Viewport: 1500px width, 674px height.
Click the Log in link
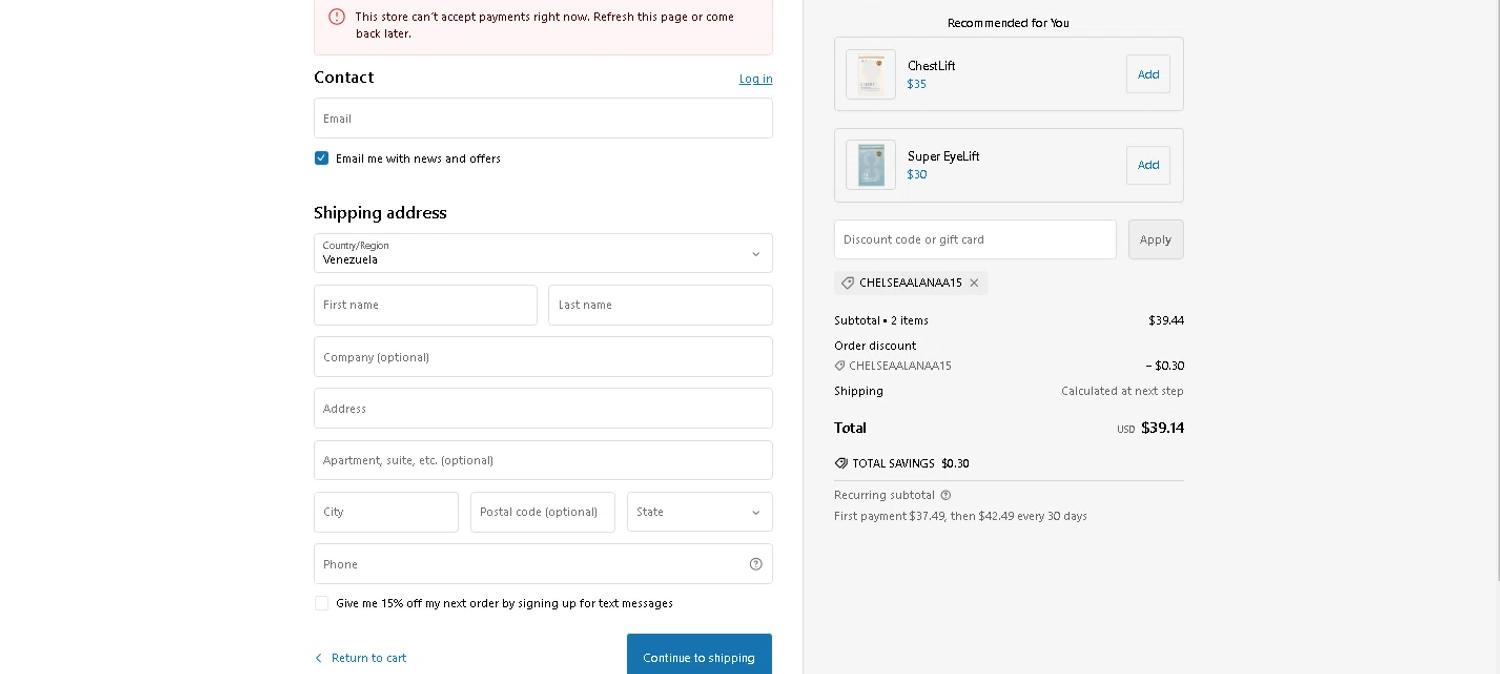(756, 79)
